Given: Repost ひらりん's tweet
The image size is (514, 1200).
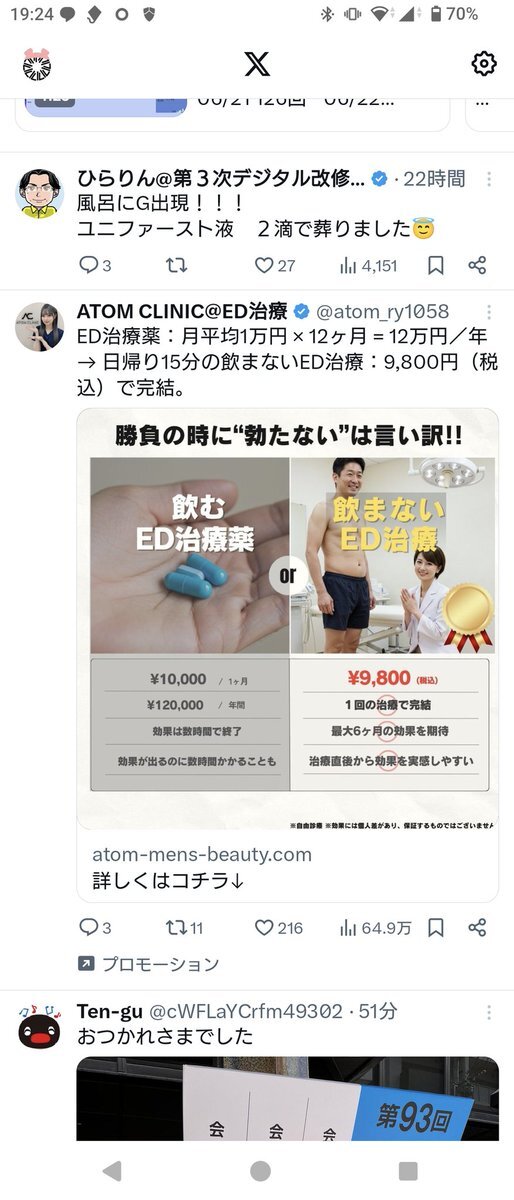Looking at the screenshot, I should (177, 265).
